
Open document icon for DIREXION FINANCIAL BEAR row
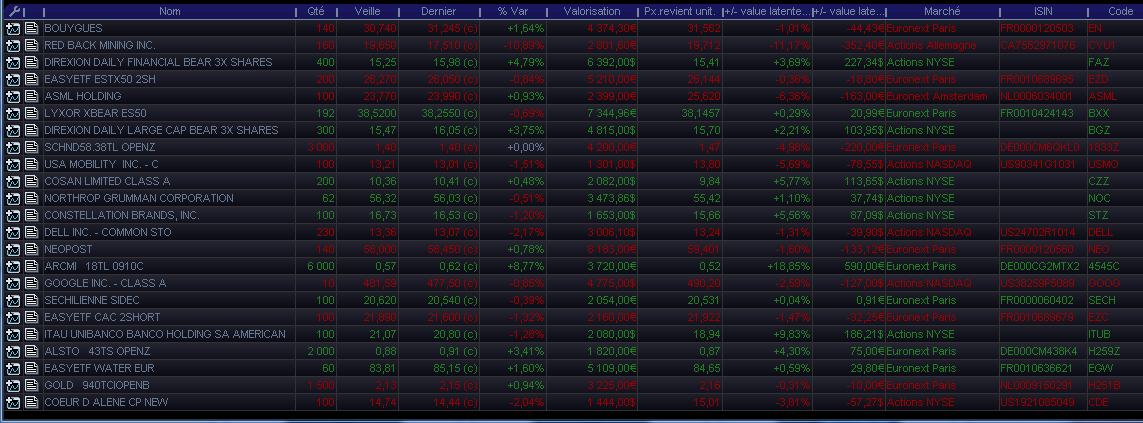31,62
